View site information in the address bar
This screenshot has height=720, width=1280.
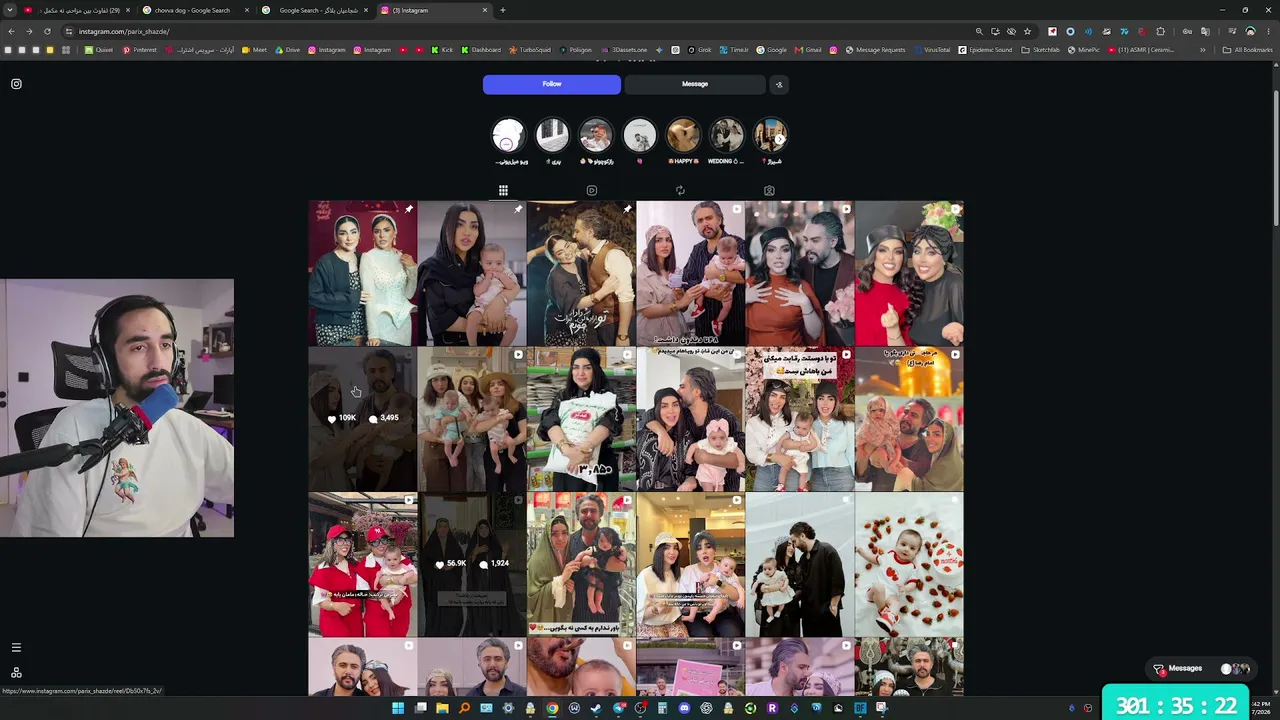click(69, 31)
